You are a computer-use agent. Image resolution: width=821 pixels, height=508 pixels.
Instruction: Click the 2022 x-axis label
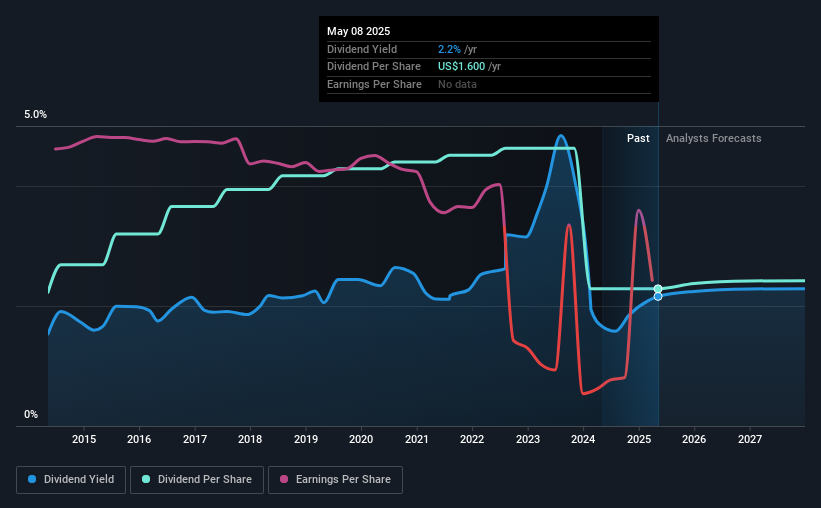pyautogui.click(x=472, y=439)
